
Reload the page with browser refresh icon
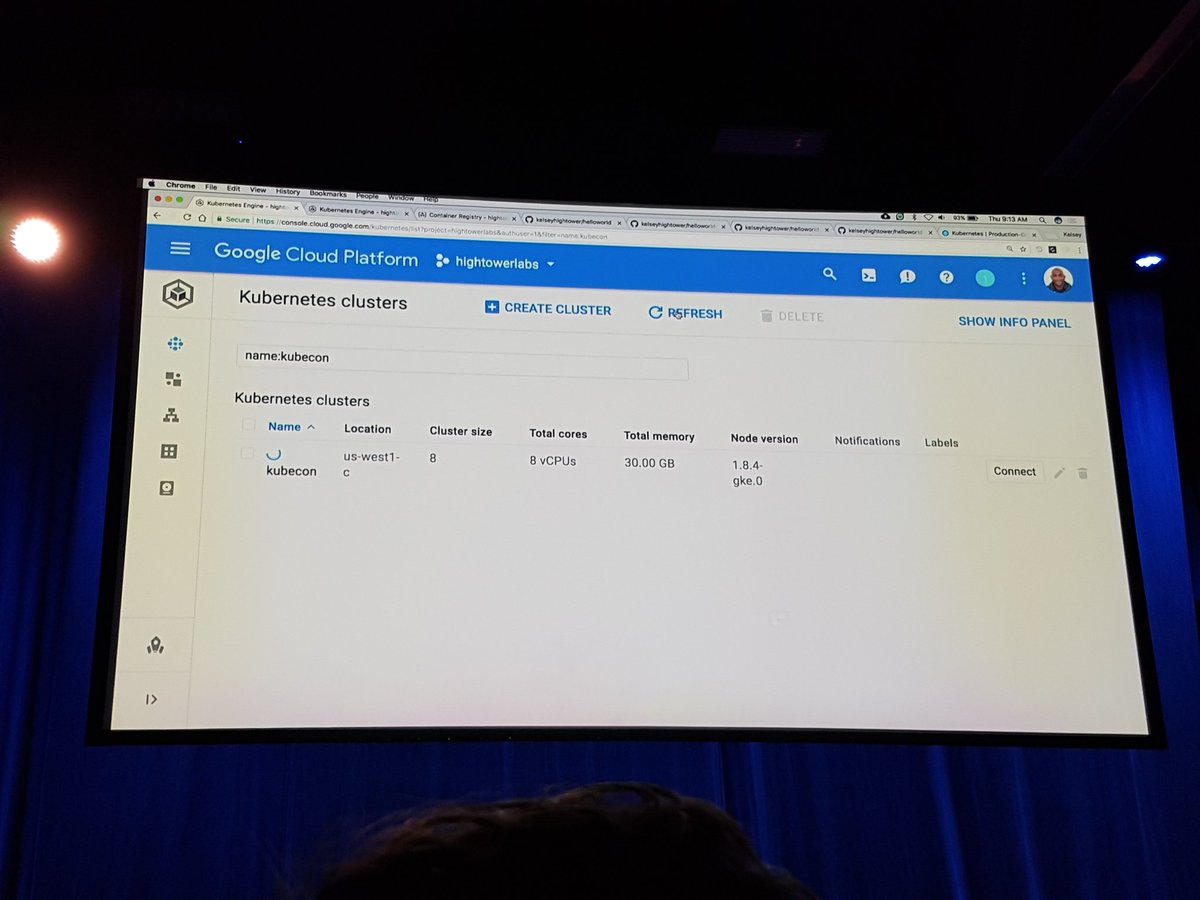click(x=187, y=217)
